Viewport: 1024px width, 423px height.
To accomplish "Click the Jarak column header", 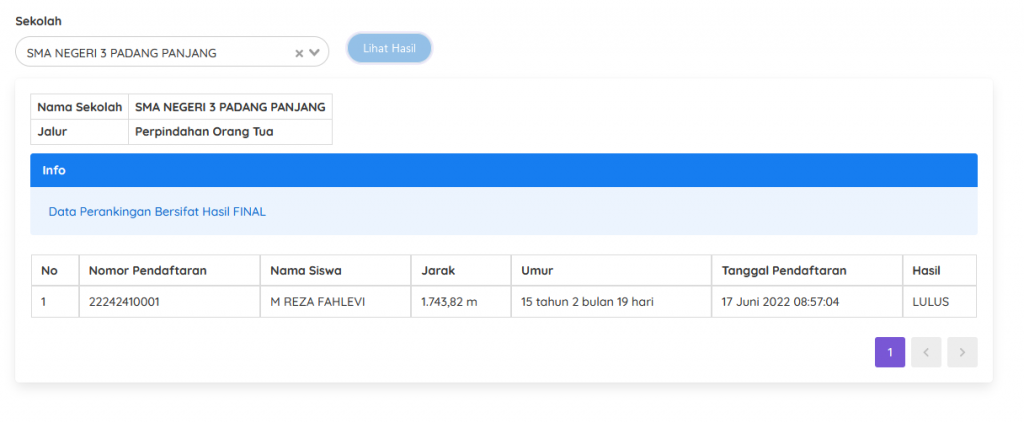I will (439, 270).
